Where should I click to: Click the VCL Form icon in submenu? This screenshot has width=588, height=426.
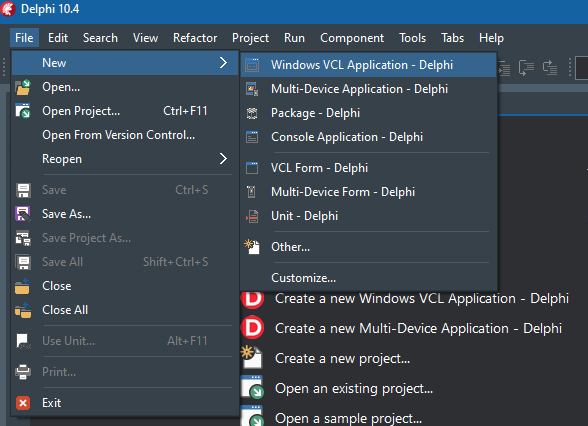252,168
